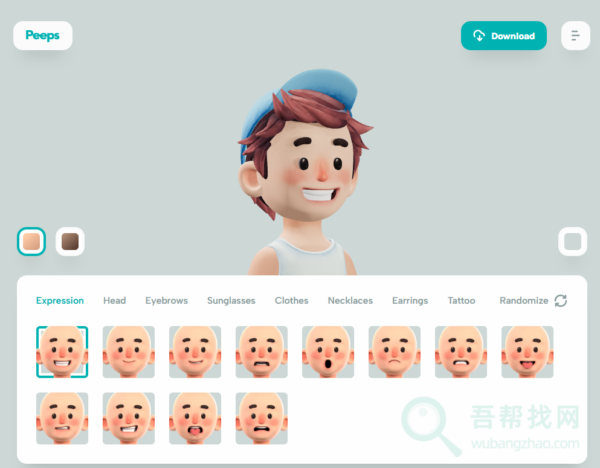Choose the sad frowning expression thumbnail
This screenshot has height=468, width=600.
point(394,352)
